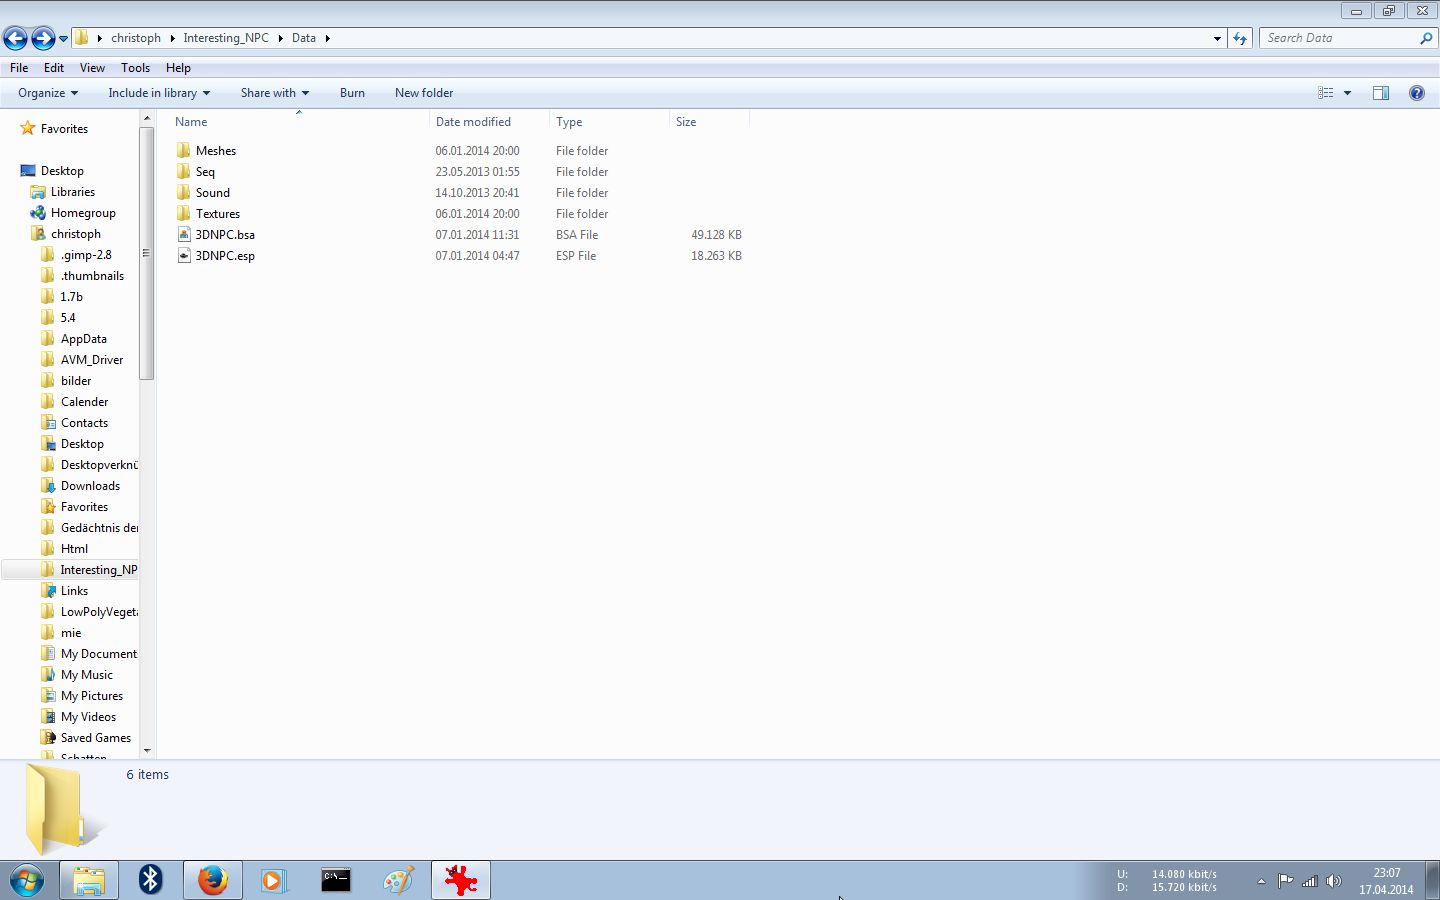Open the Include in library dropdown
This screenshot has width=1440, height=900.
coord(158,93)
